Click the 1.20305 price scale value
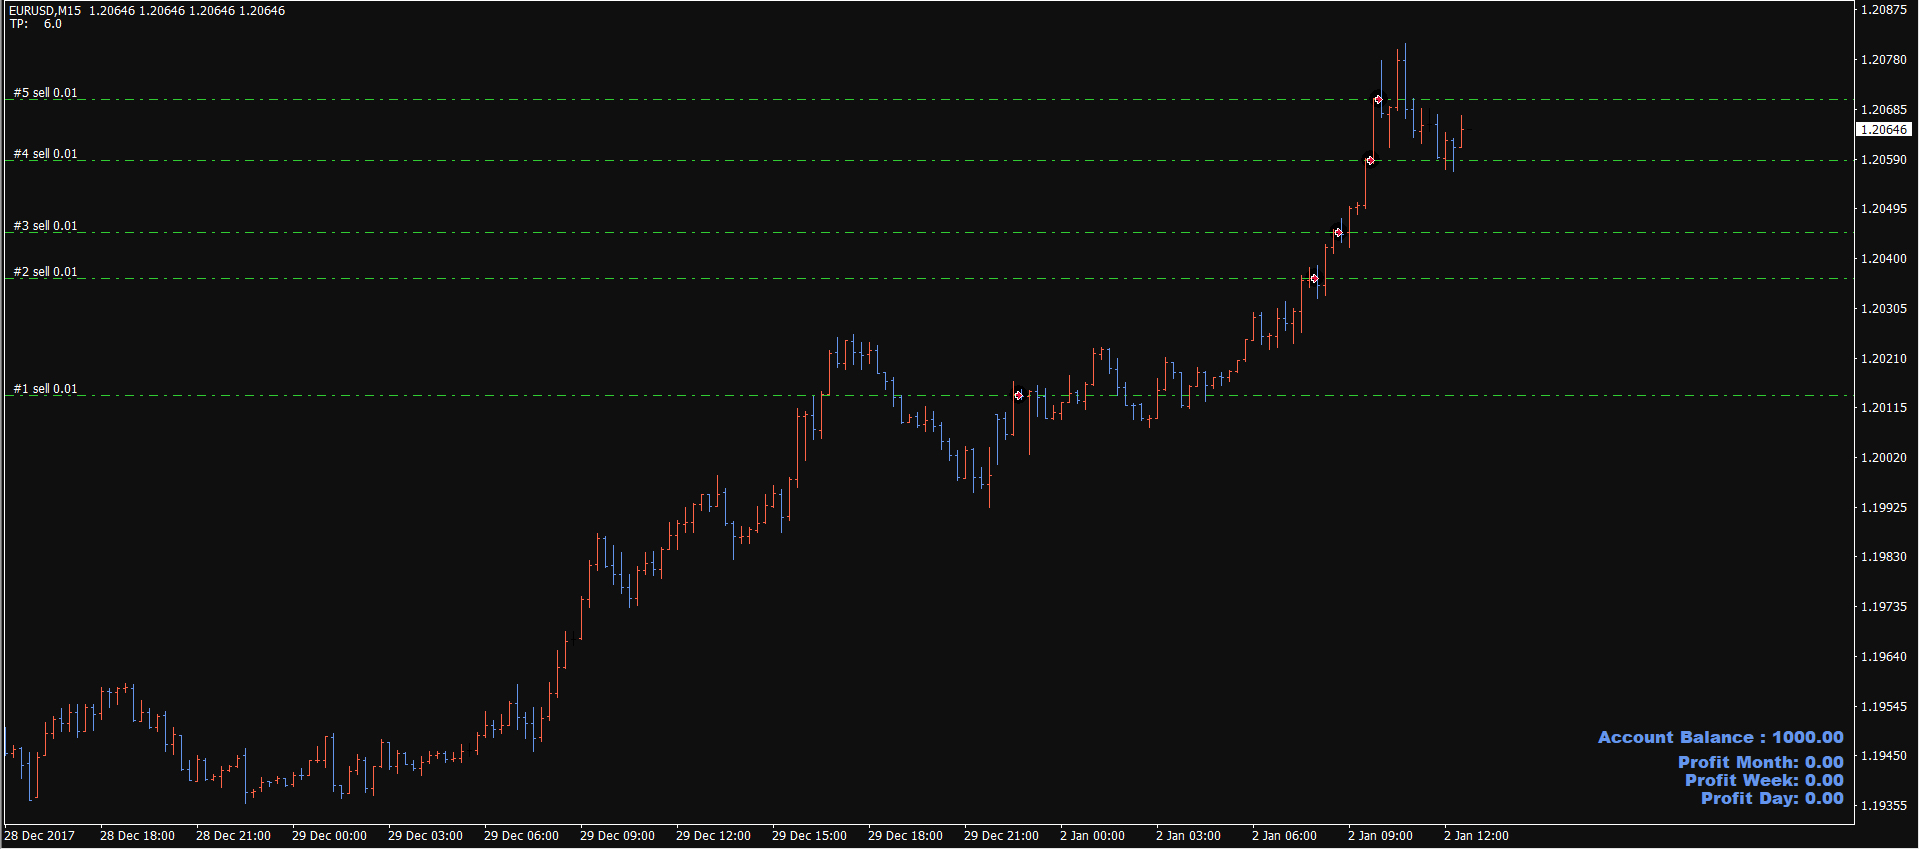This screenshot has height=849, width=1920. (x=1884, y=309)
